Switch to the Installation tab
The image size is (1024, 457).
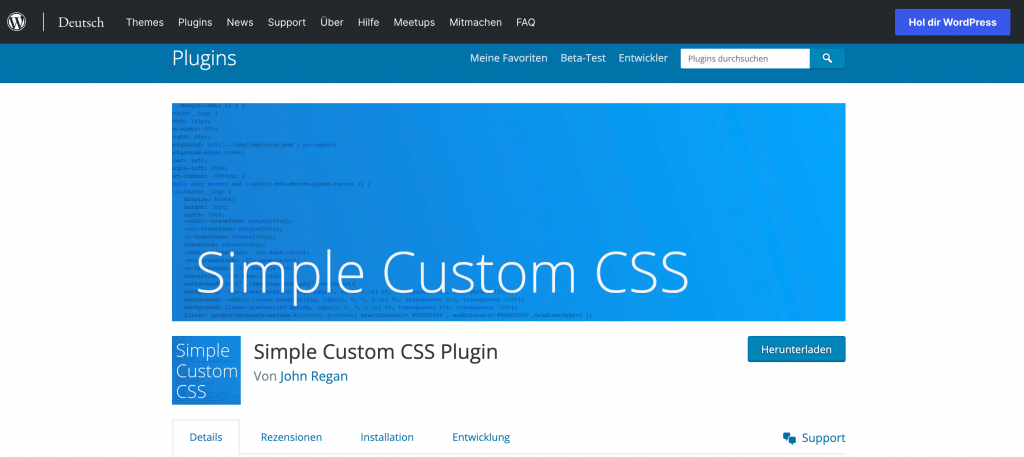point(387,437)
